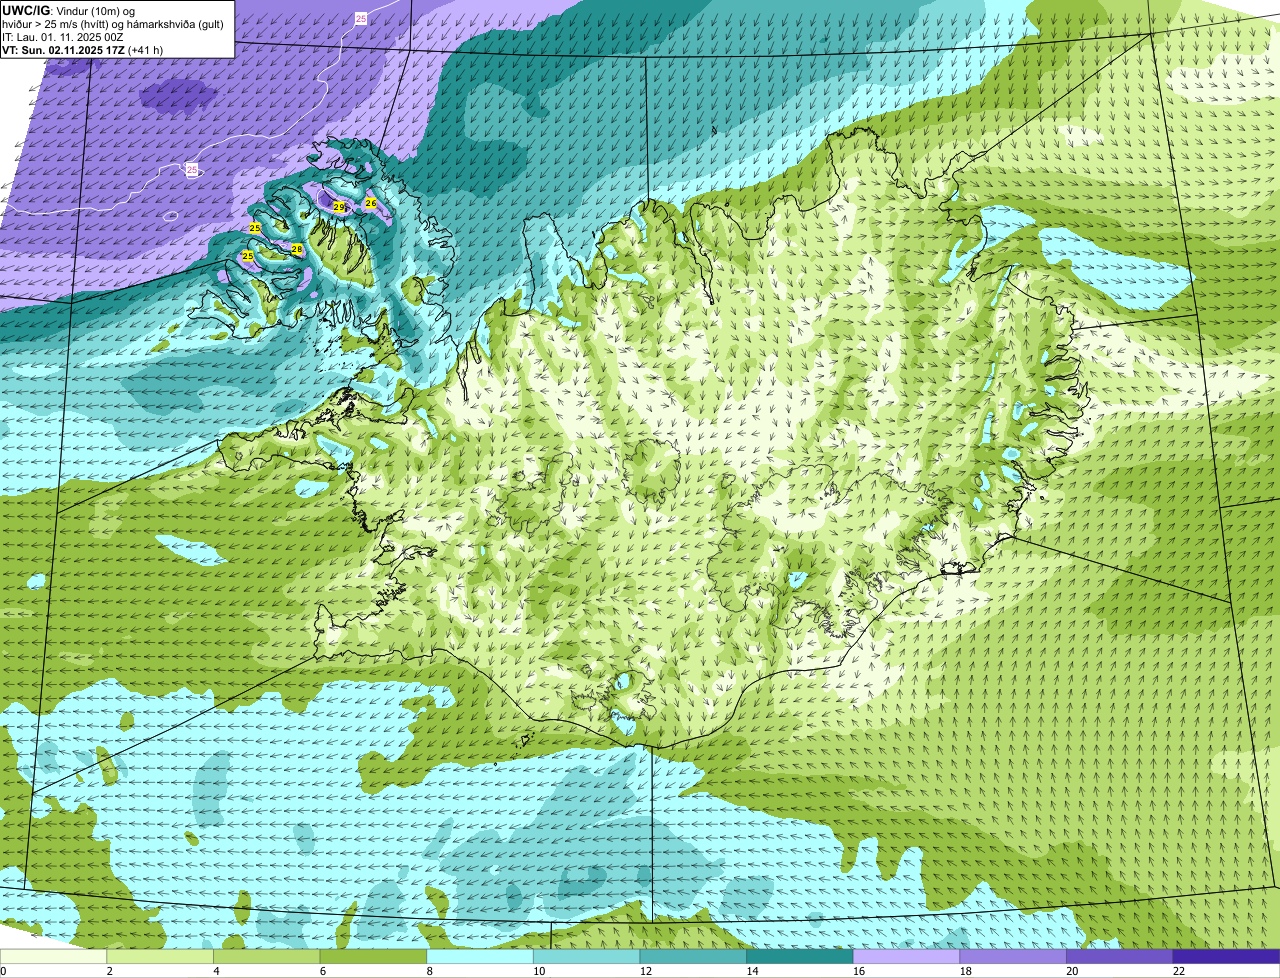
Task: Select the 12–14 m/s teal legend swatch
Action: (x=693, y=956)
